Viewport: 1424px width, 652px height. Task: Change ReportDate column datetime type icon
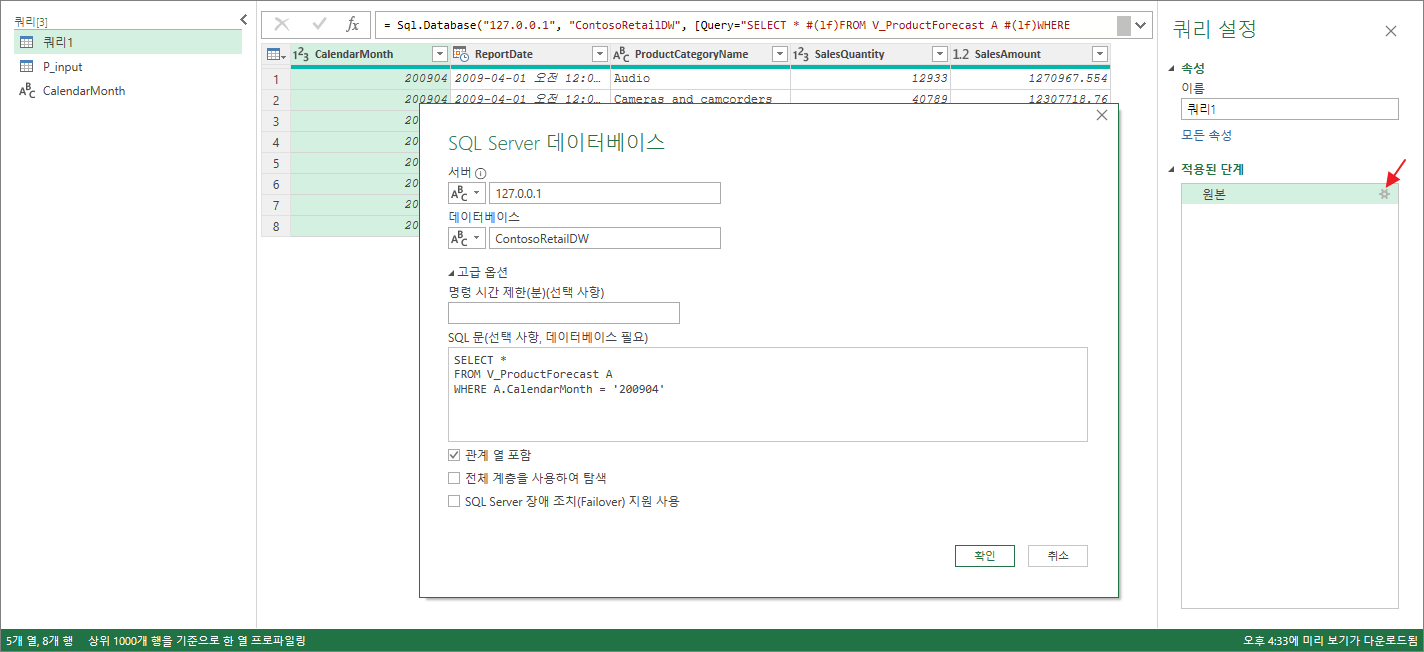(x=461, y=54)
